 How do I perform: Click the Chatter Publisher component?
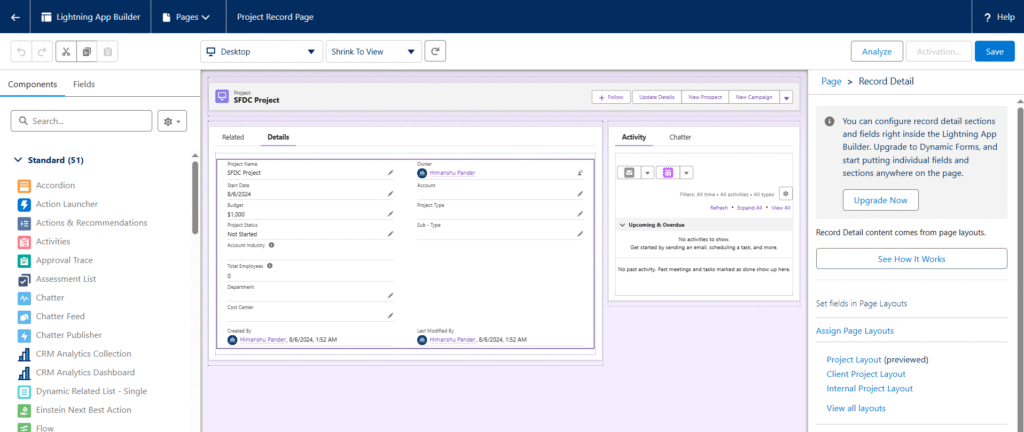(69, 335)
